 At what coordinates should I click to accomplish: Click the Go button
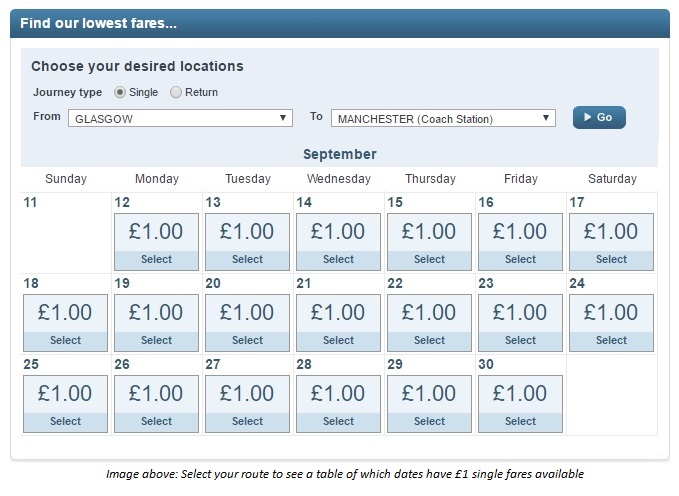(599, 117)
